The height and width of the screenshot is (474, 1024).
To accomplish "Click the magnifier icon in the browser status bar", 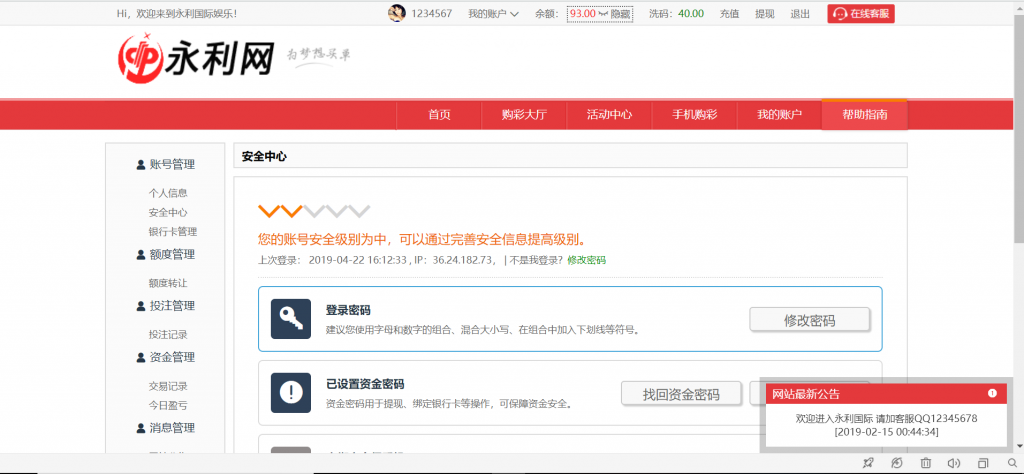I will click(x=1010, y=463).
